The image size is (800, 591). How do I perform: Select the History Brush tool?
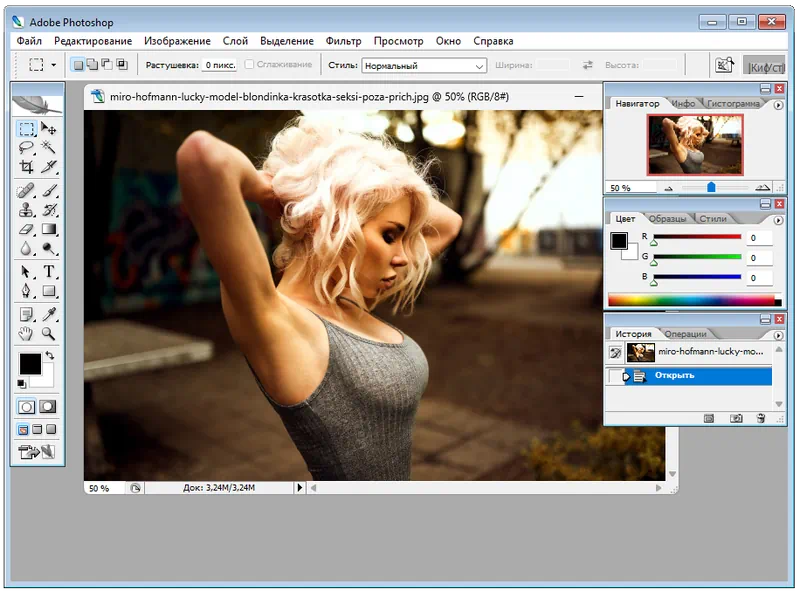tap(49, 210)
